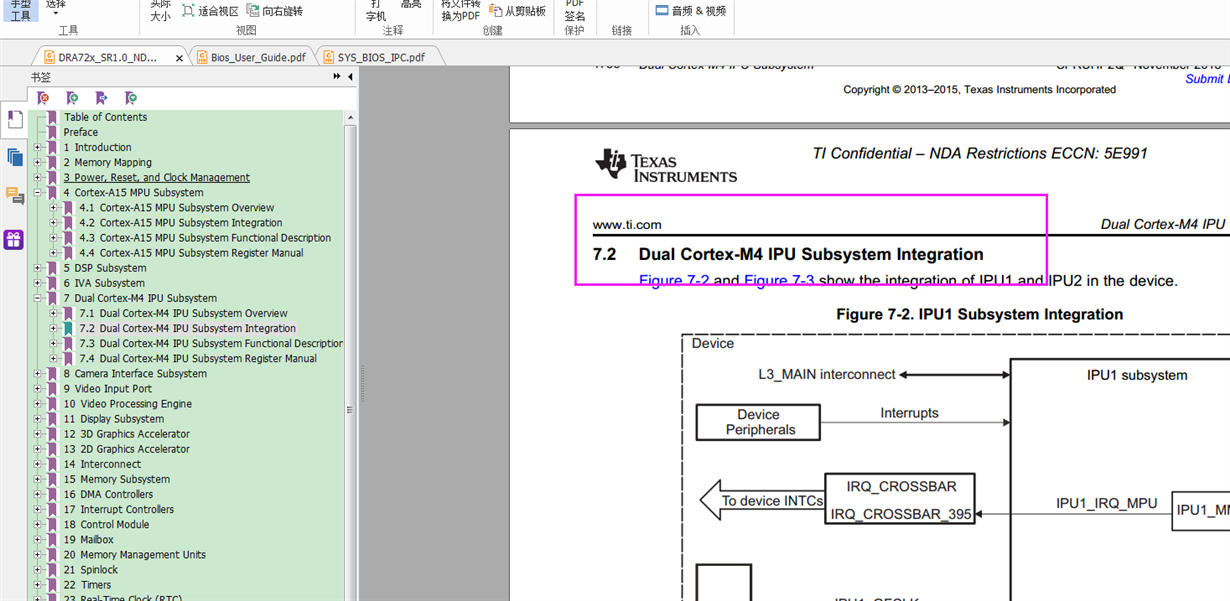The width and height of the screenshot is (1230, 601).
Task: Collapse the 7 Dual Cortex-M4 IPU Subsystem node
Action: tap(38, 298)
